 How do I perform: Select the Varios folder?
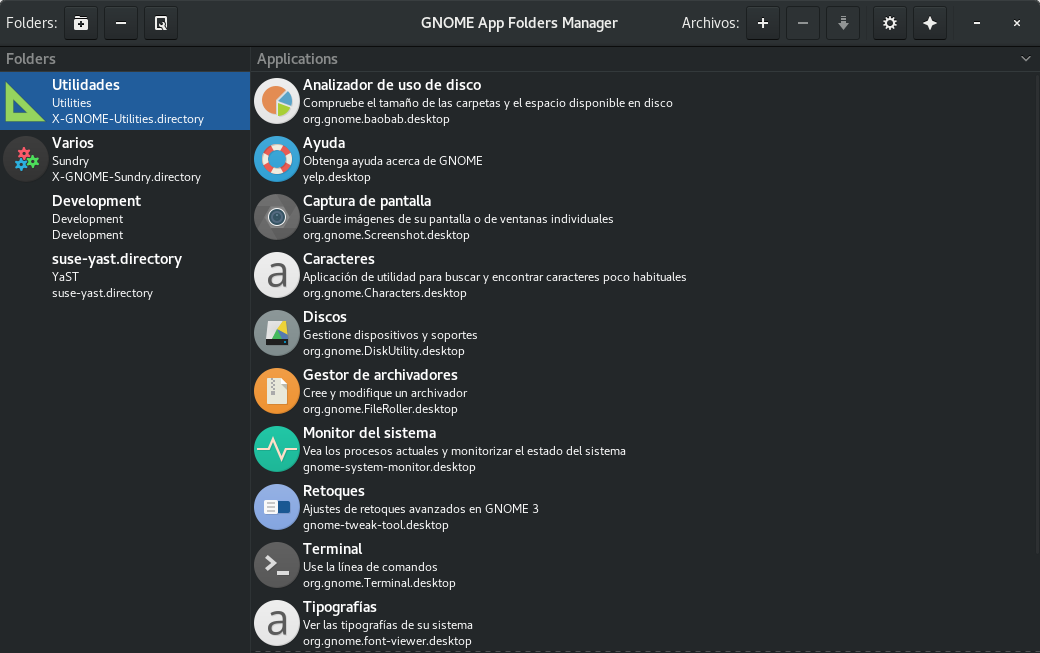125,159
